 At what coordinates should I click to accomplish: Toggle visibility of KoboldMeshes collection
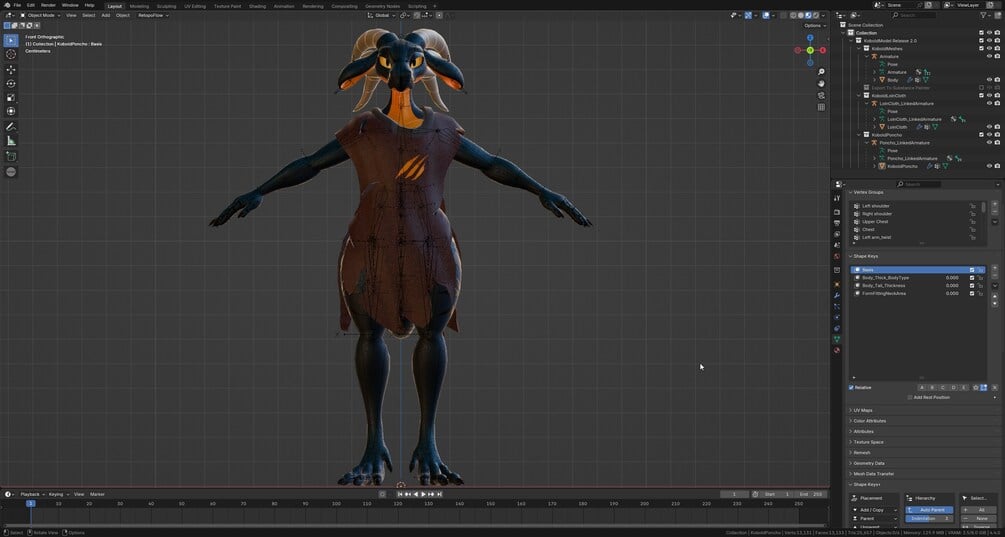[x=988, y=49]
